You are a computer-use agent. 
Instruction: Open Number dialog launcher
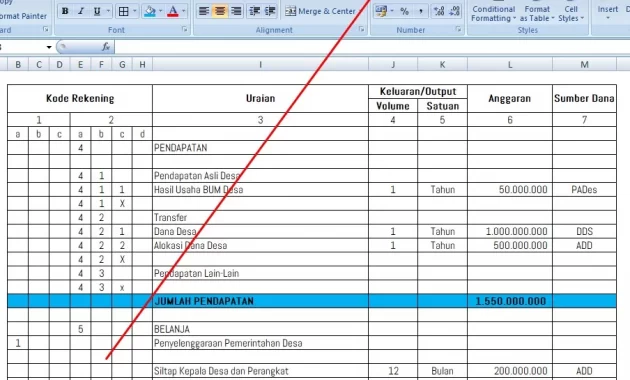(x=458, y=29)
